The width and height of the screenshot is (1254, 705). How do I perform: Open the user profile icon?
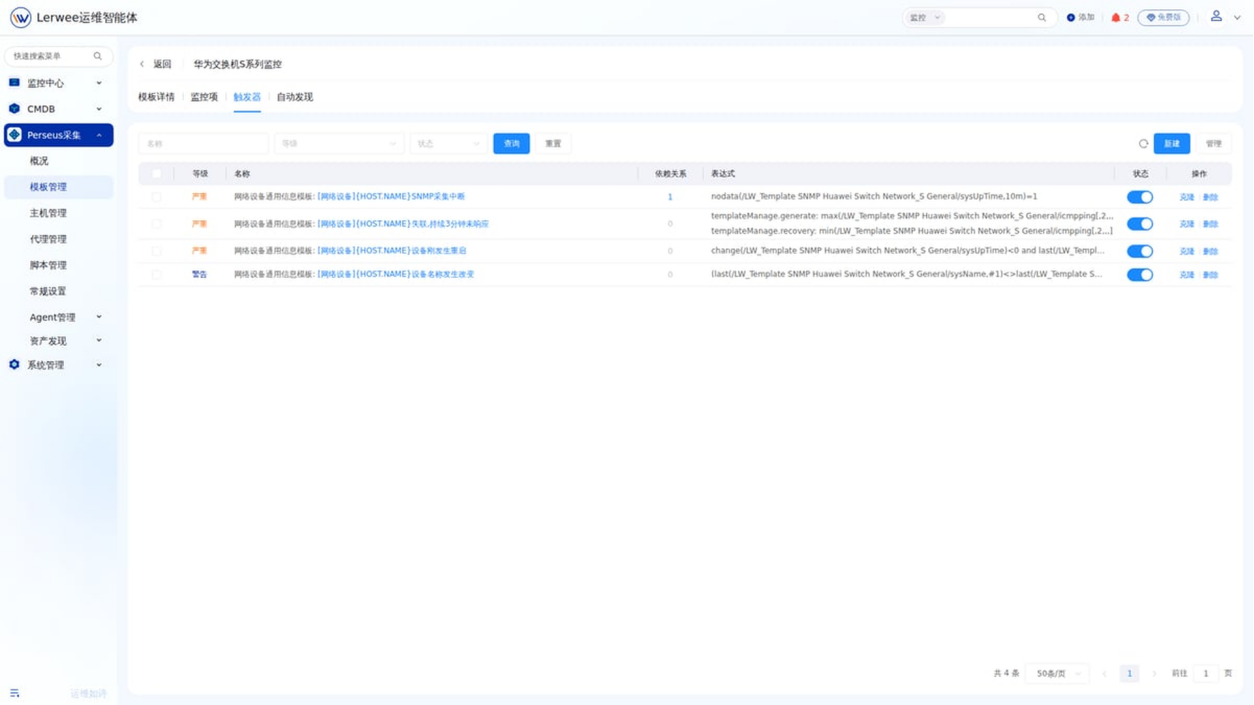coord(1216,16)
